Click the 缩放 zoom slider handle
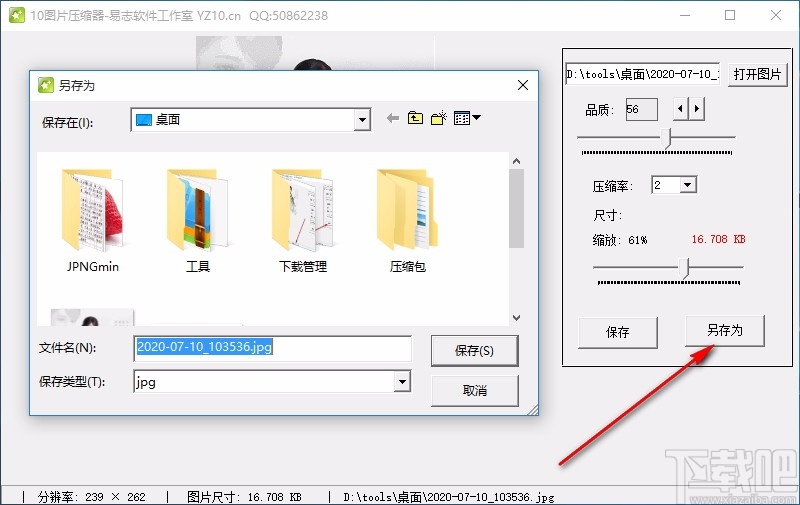Viewport: 800px width, 505px height. (685, 268)
